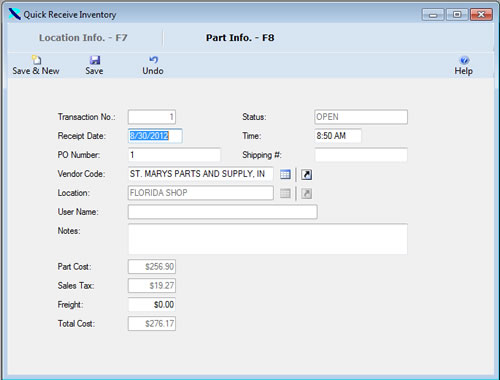The height and width of the screenshot is (380, 500).
Task: Click the Sales Tax field
Action: coord(152,286)
